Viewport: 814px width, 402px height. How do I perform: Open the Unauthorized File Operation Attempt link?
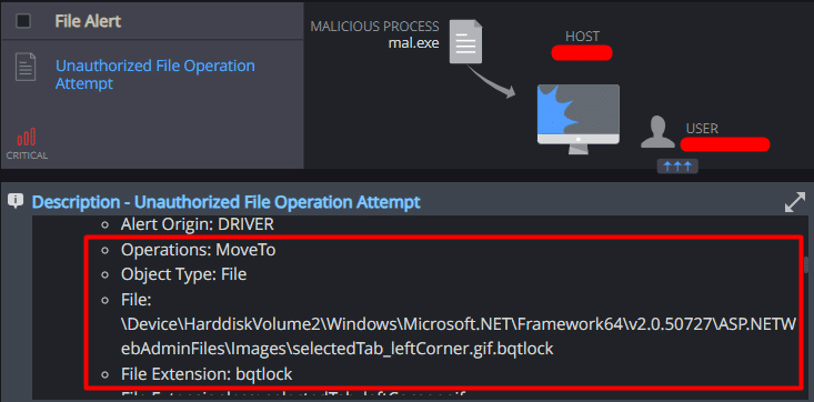tap(155, 75)
